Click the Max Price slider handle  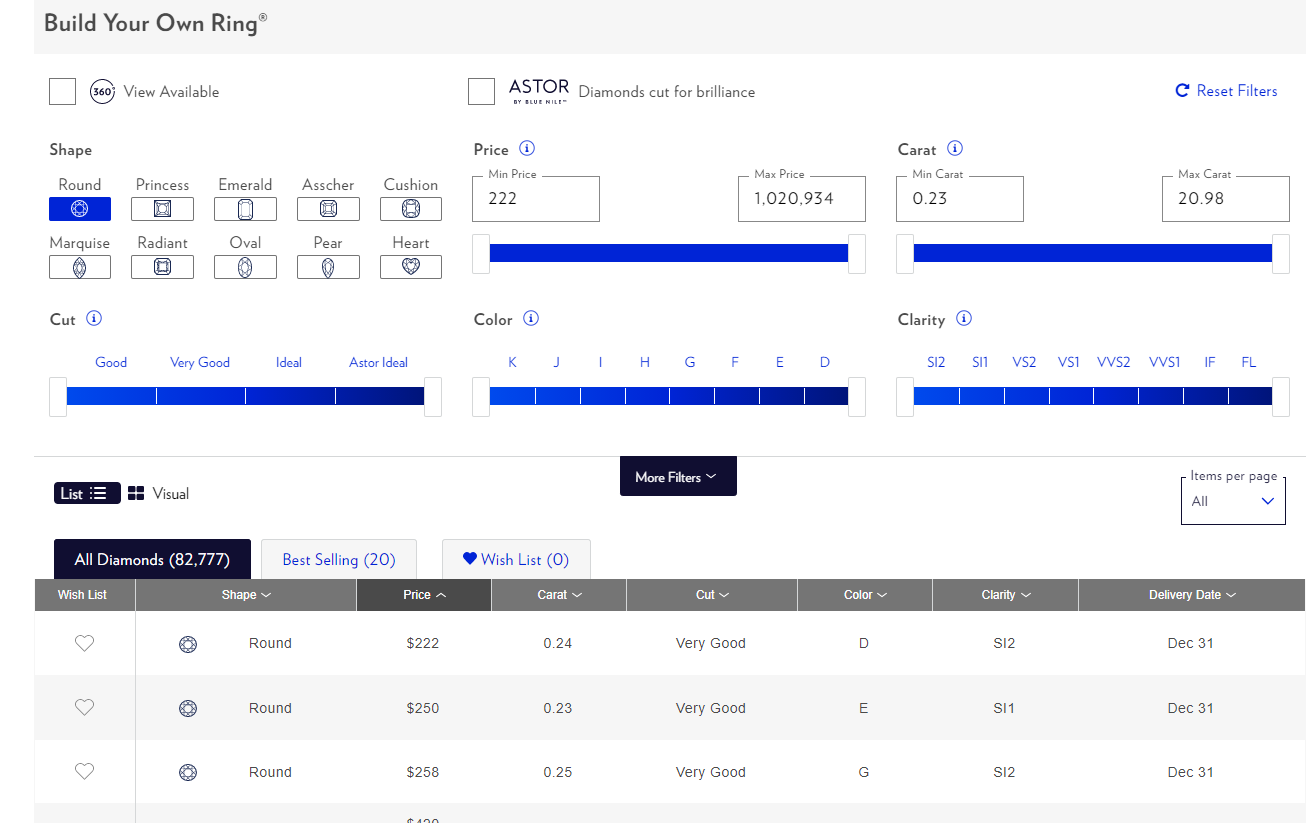point(856,254)
